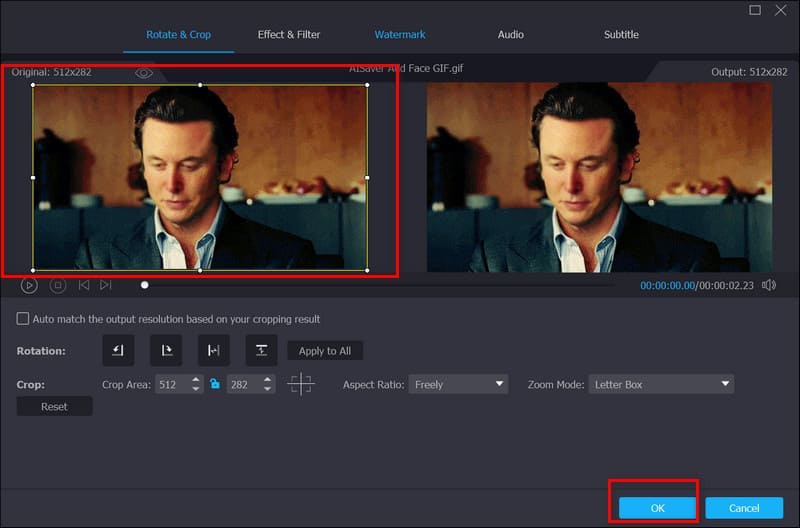
Task: Flip the video vertically
Action: click(261, 351)
